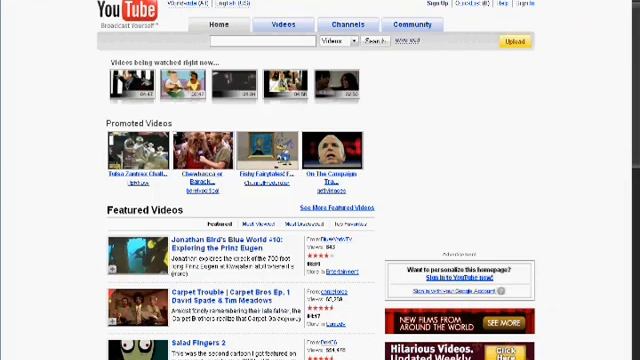
Task: Open the English (US) language selector
Action: point(233,3)
